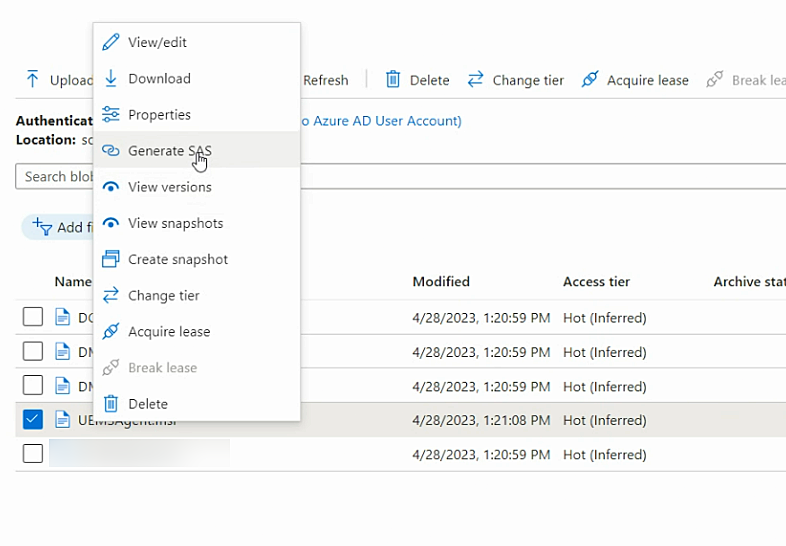
Task: Choose View snapshots from context menu
Action: (x=175, y=223)
